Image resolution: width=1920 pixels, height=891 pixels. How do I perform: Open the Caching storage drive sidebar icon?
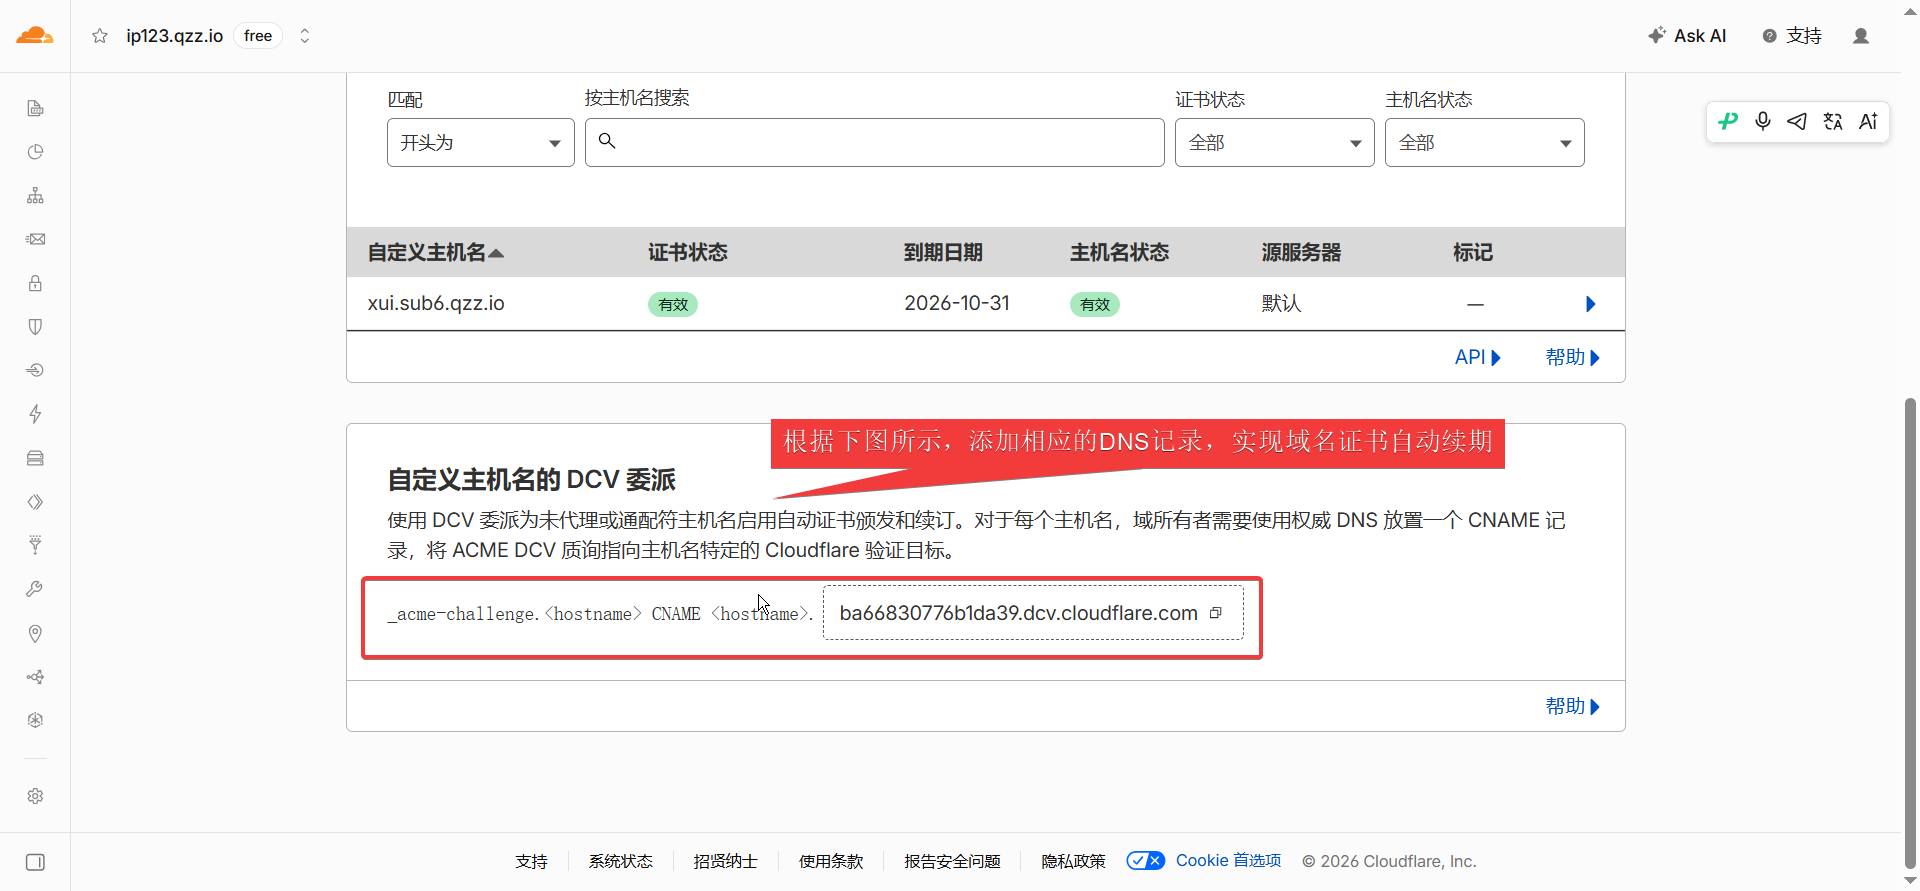[x=35, y=458]
